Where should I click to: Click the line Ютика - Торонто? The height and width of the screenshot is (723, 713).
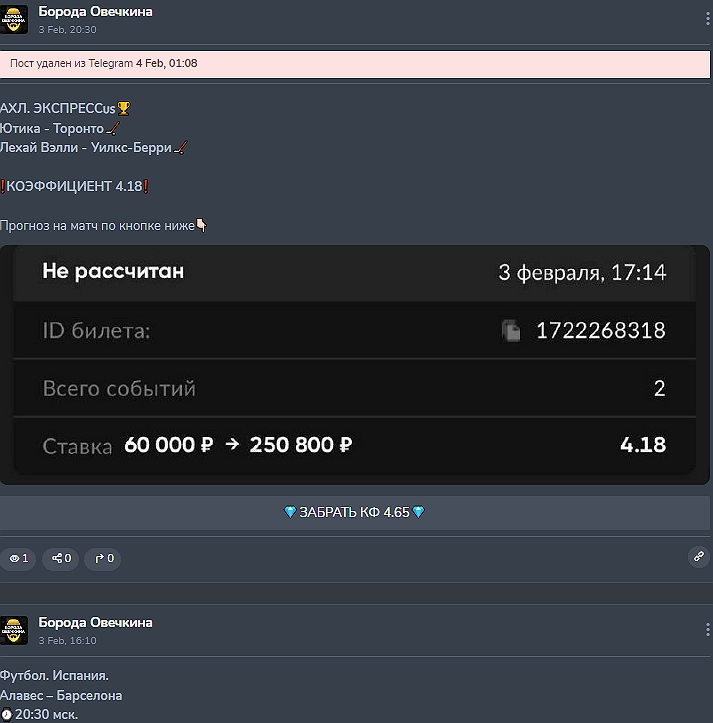click(52, 128)
